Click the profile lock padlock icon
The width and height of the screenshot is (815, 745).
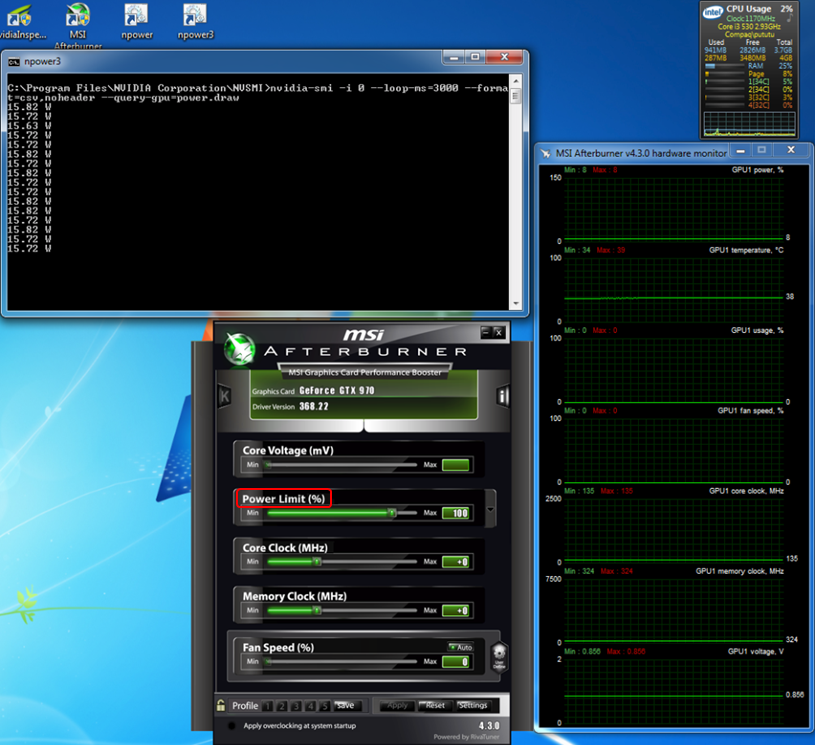tap(222, 705)
